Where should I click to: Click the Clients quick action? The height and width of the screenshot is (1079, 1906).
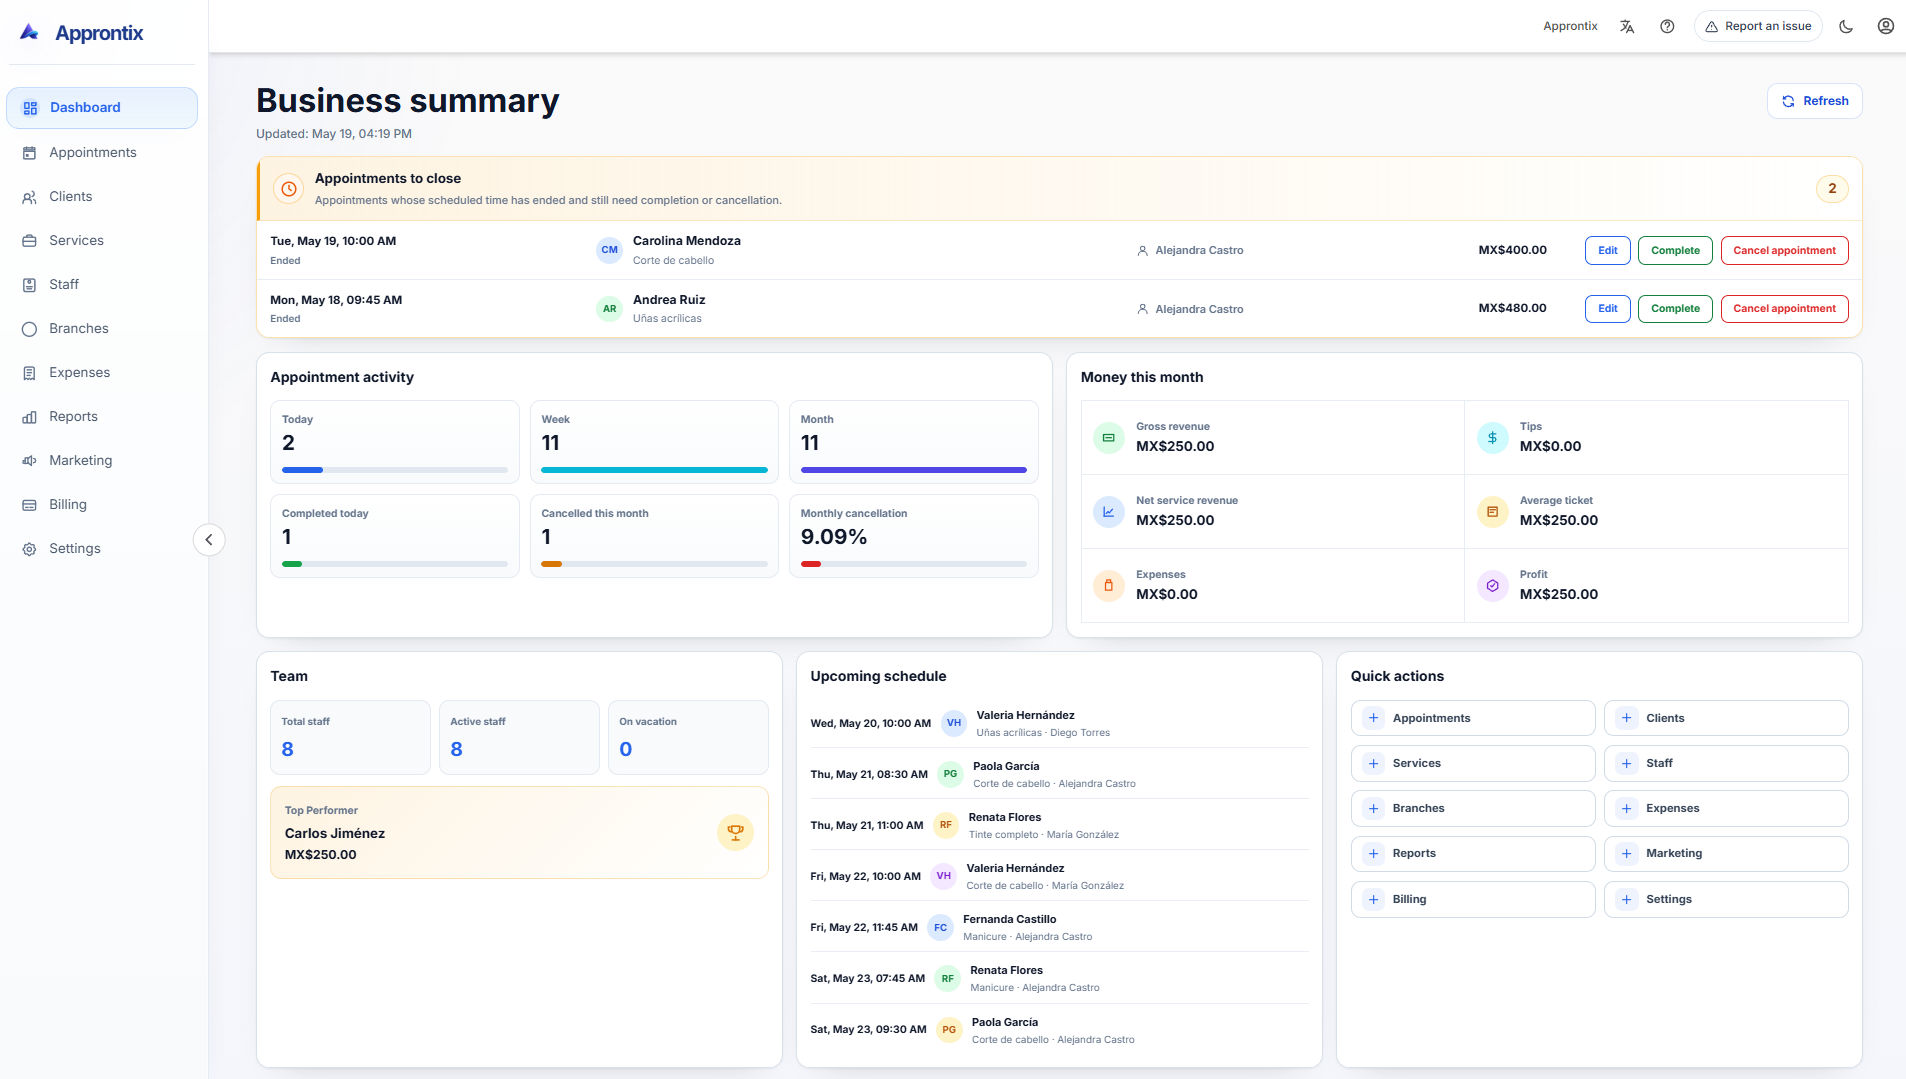point(1726,719)
